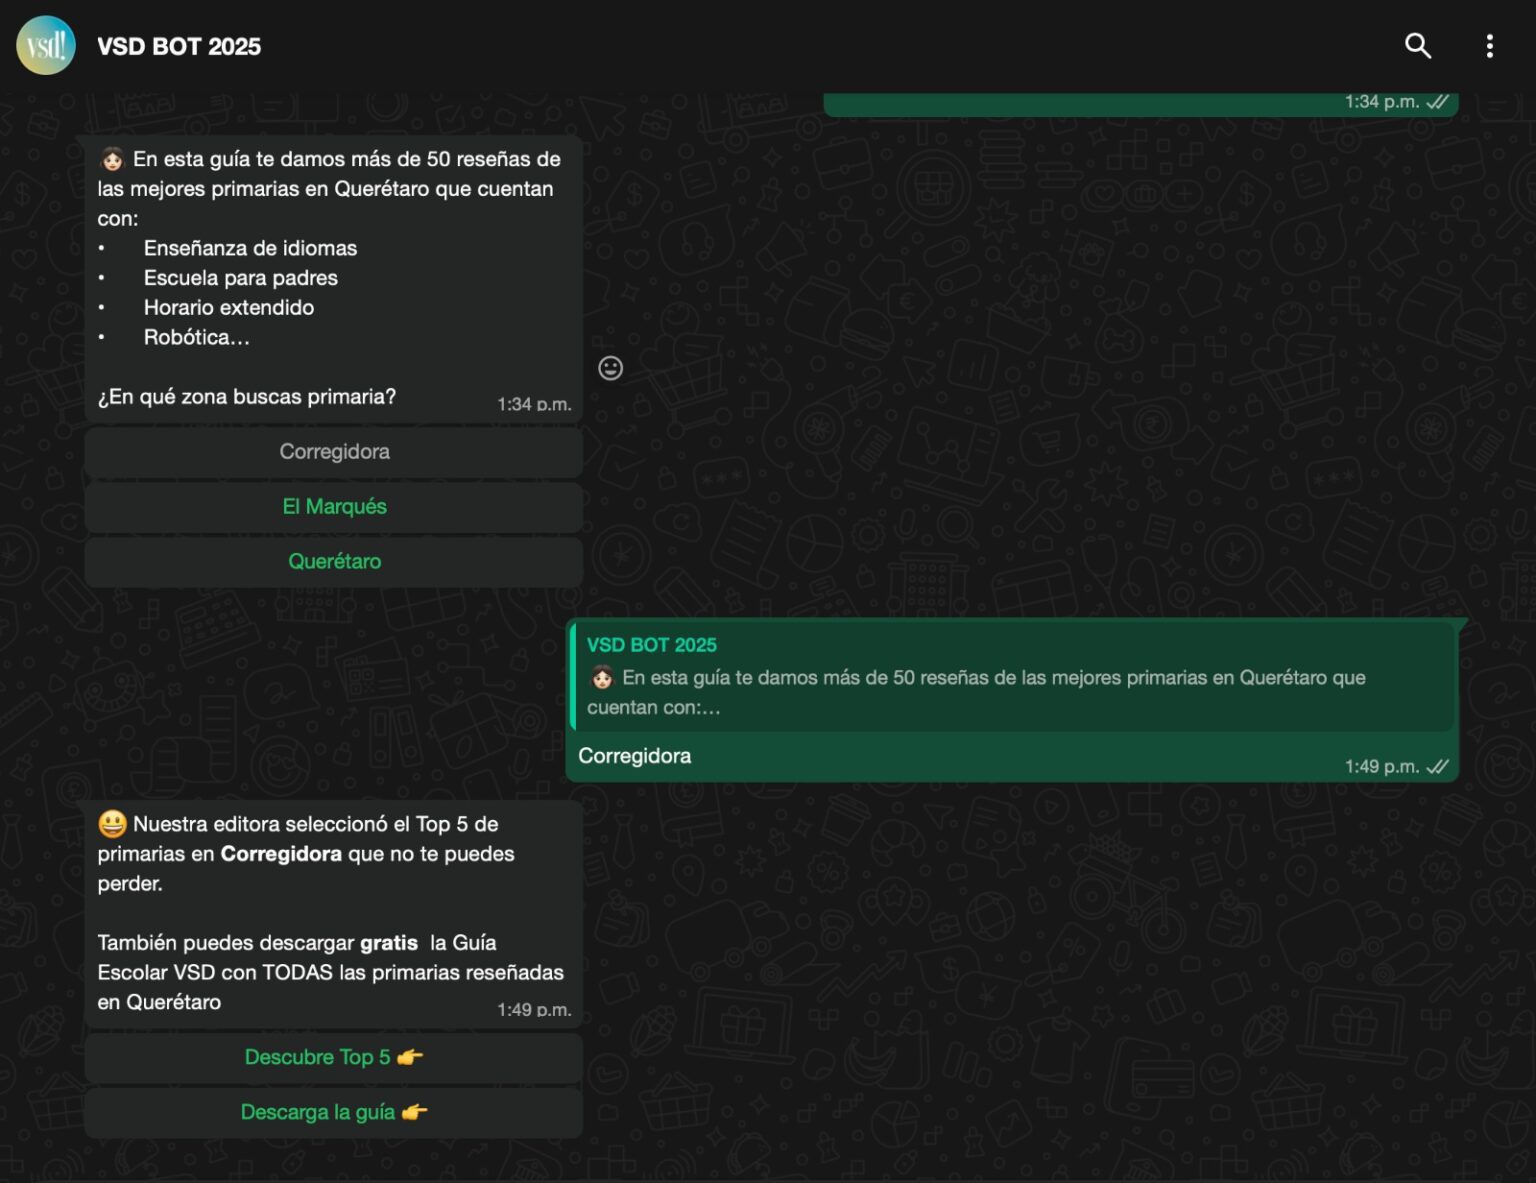Click the 1:49 p.m. timestamp on sent reply
The width and height of the screenshot is (1536, 1183).
(1381, 767)
